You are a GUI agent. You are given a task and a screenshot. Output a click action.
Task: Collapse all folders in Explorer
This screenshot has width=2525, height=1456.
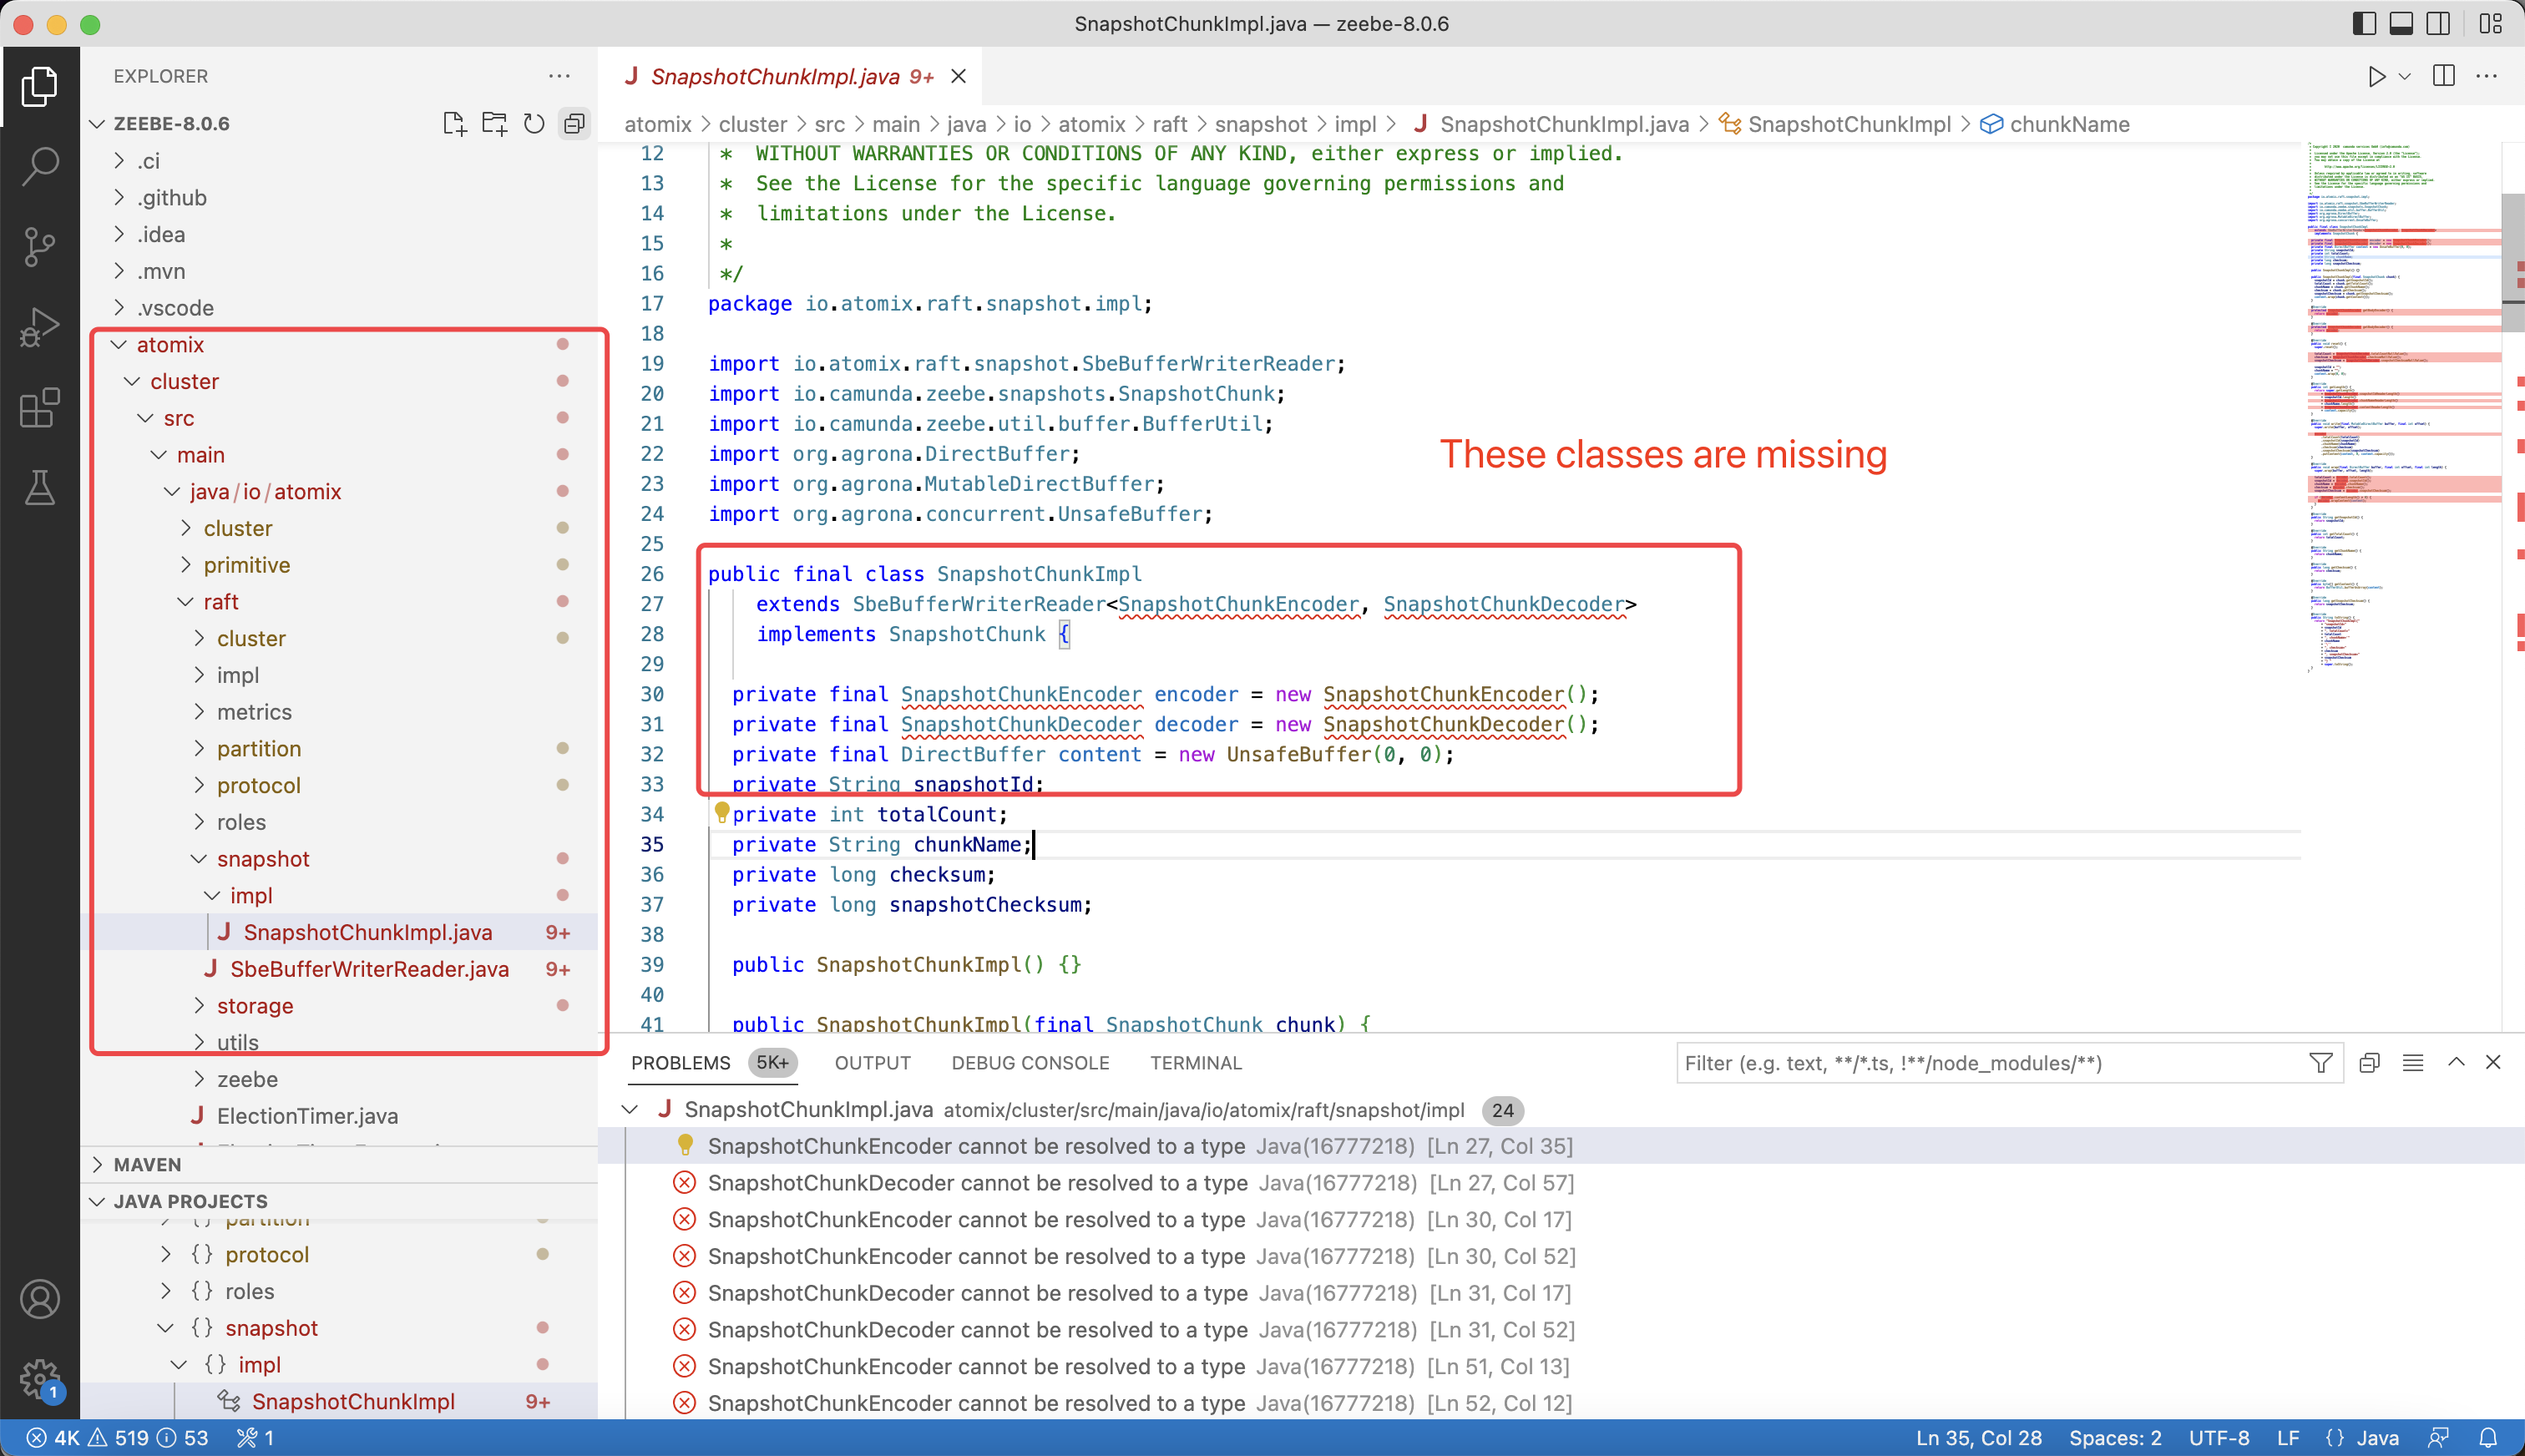[x=574, y=123]
